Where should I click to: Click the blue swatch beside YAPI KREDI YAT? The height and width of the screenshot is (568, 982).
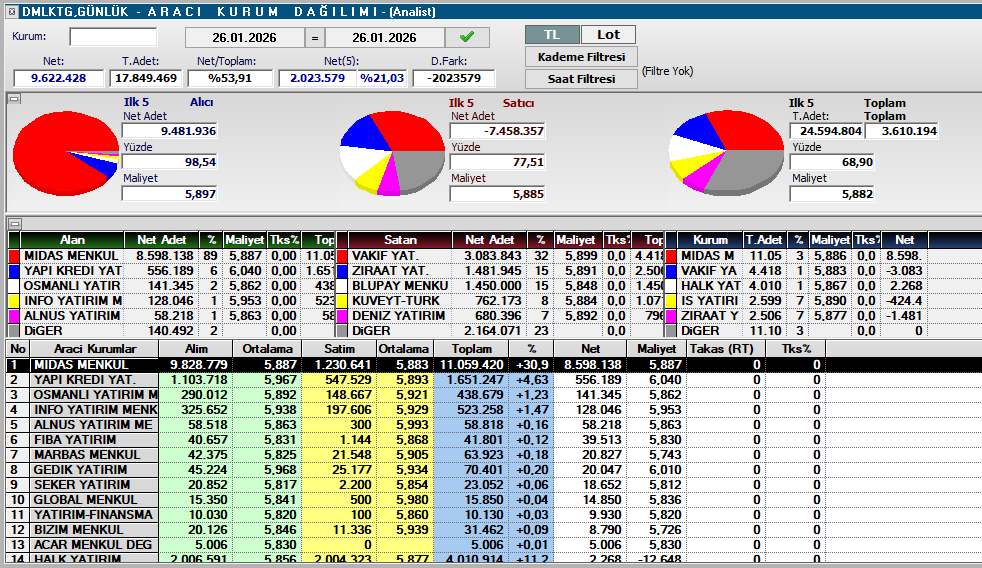click(x=14, y=271)
